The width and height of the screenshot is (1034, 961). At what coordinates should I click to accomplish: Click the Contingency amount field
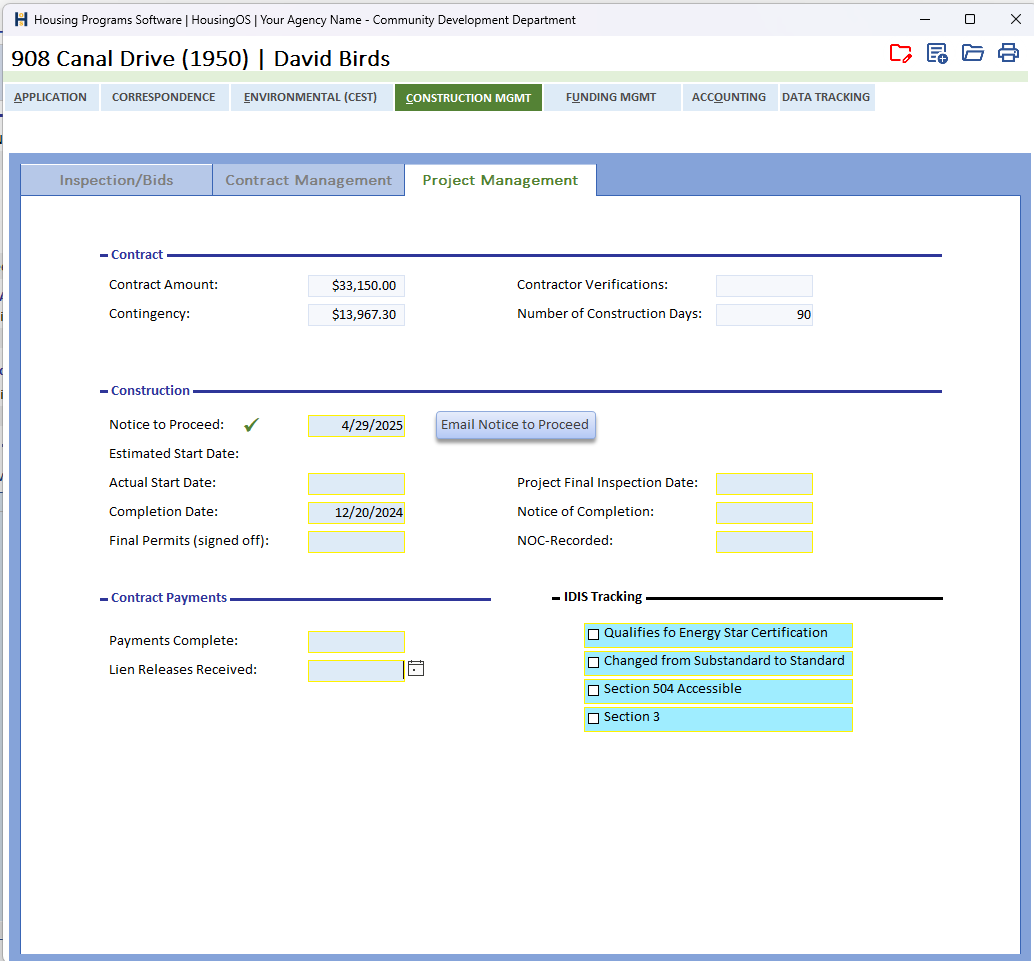(356, 315)
